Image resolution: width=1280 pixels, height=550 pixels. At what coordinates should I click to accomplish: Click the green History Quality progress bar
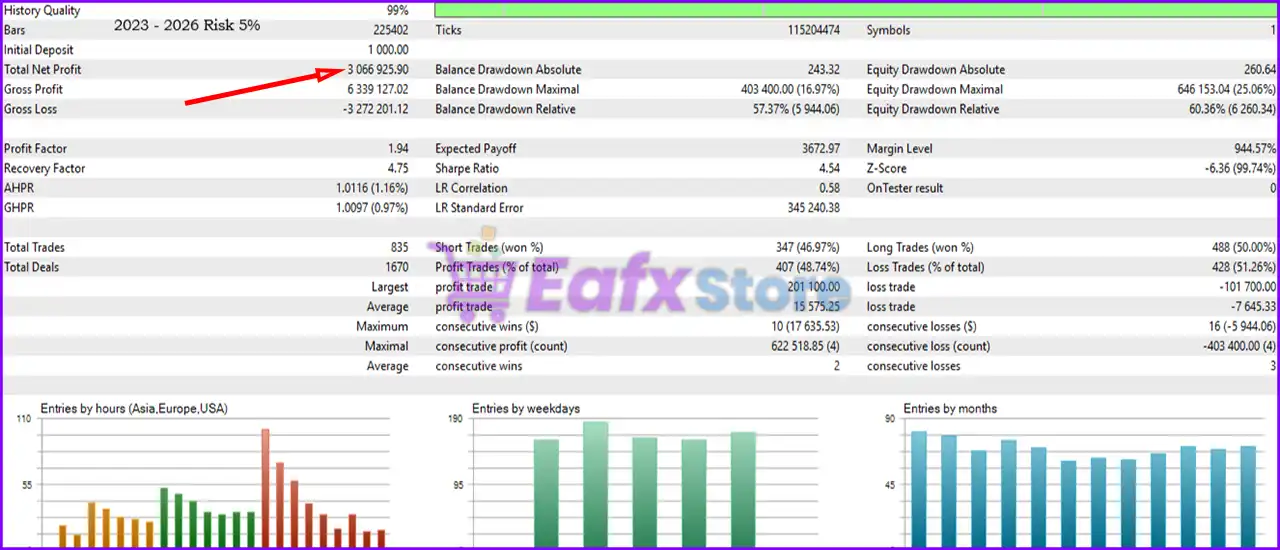pyautogui.click(x=856, y=10)
